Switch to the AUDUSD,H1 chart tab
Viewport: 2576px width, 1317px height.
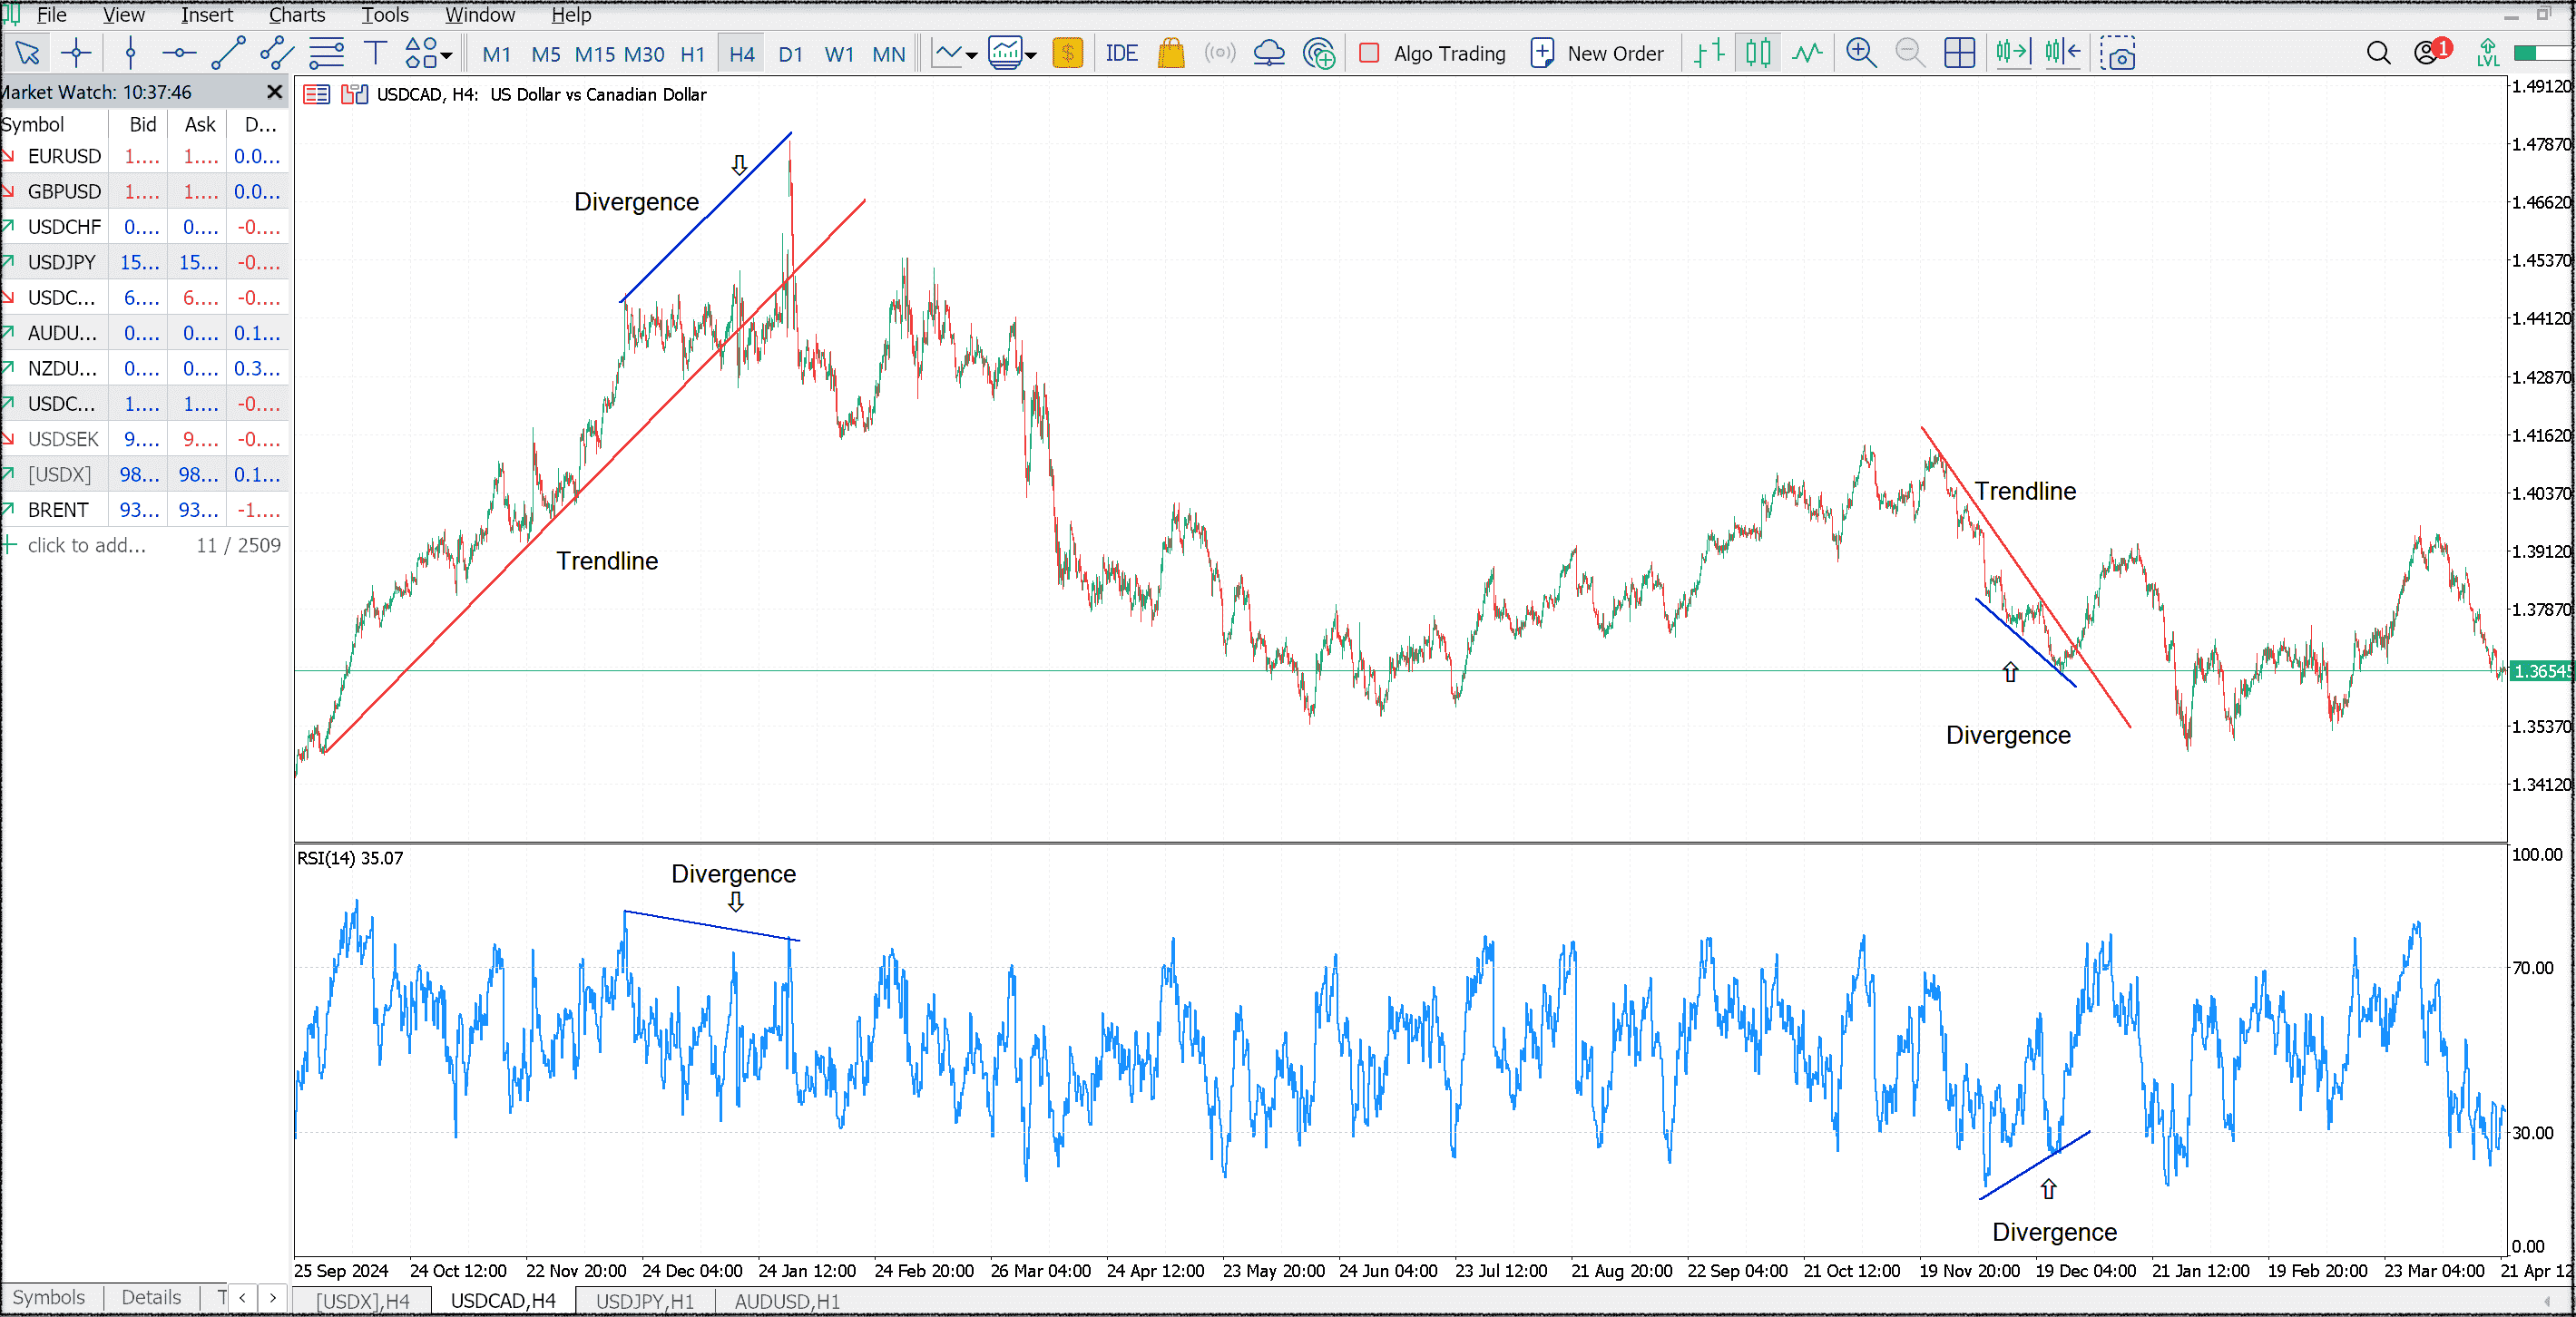click(x=787, y=1301)
